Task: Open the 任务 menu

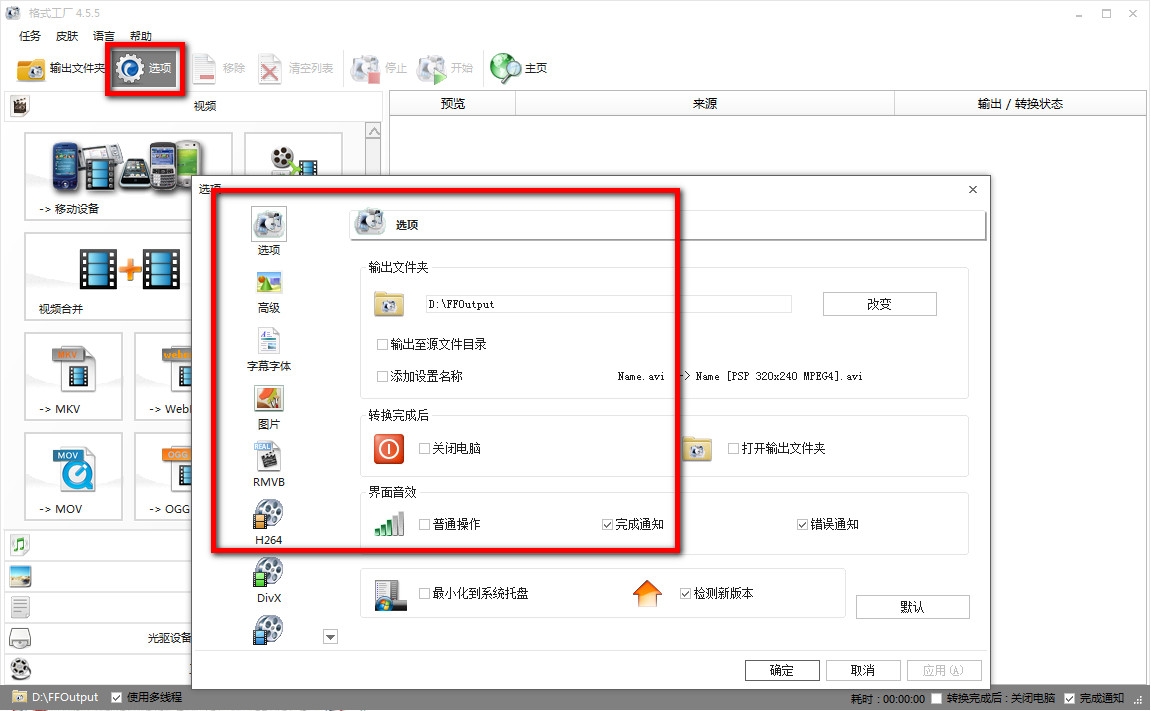Action: [30, 36]
